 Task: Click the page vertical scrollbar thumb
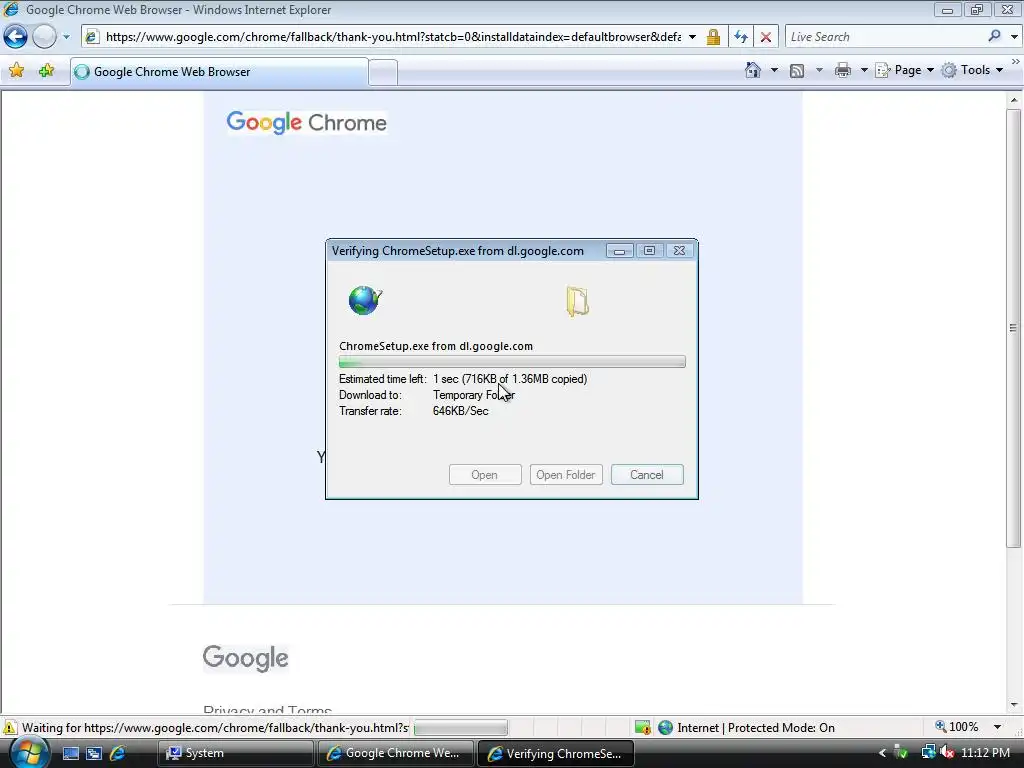click(x=1014, y=328)
